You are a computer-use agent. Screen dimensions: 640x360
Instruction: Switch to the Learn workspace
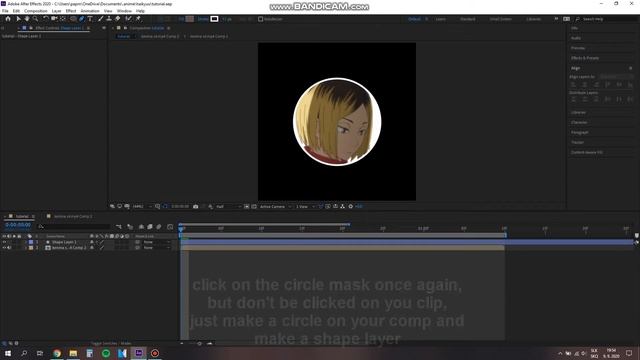click(441, 19)
